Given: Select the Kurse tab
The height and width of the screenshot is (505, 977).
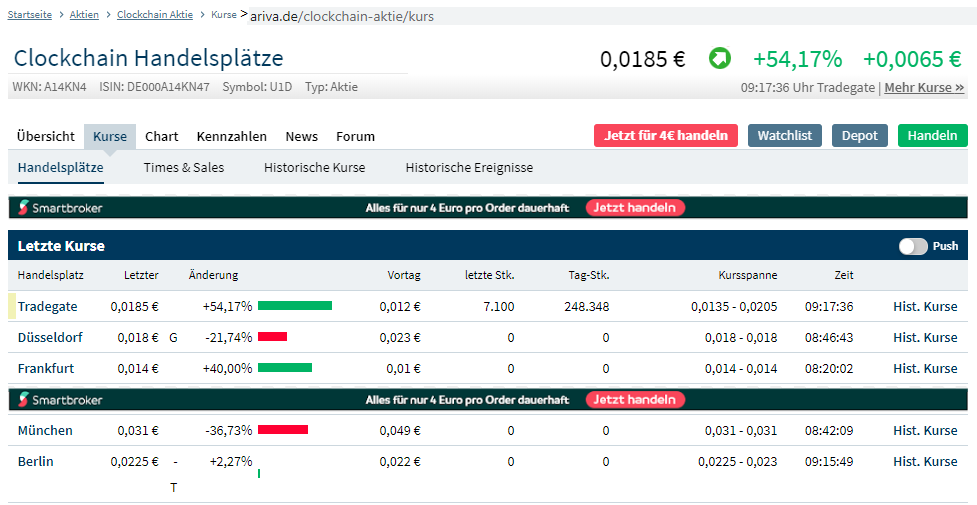Looking at the screenshot, I should pos(110,137).
